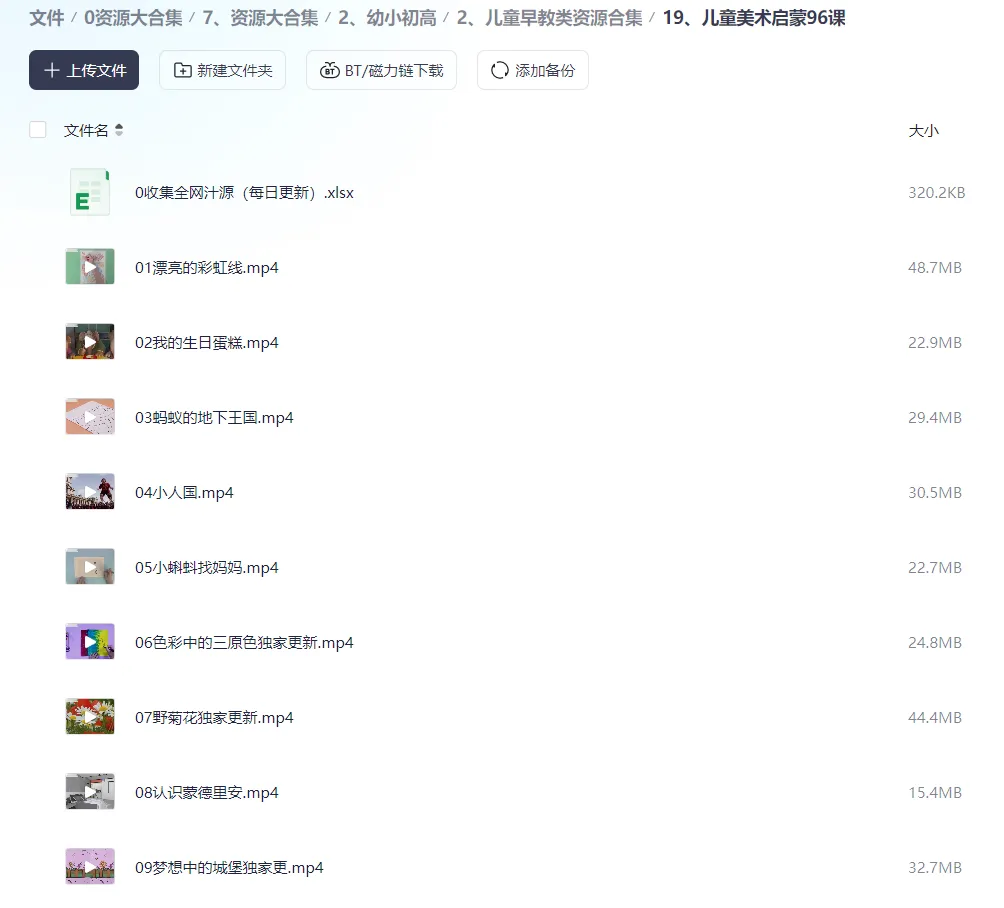1004x908 pixels.
Task: Click the 上传文件 upload button
Action: (84, 70)
